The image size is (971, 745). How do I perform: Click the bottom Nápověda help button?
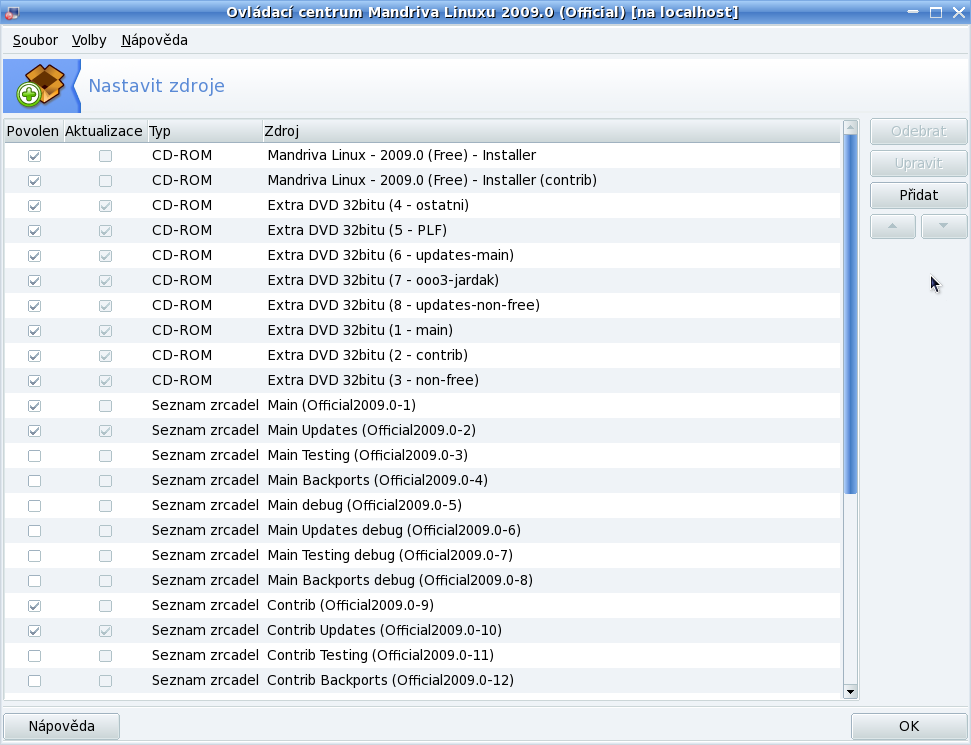tap(61, 726)
